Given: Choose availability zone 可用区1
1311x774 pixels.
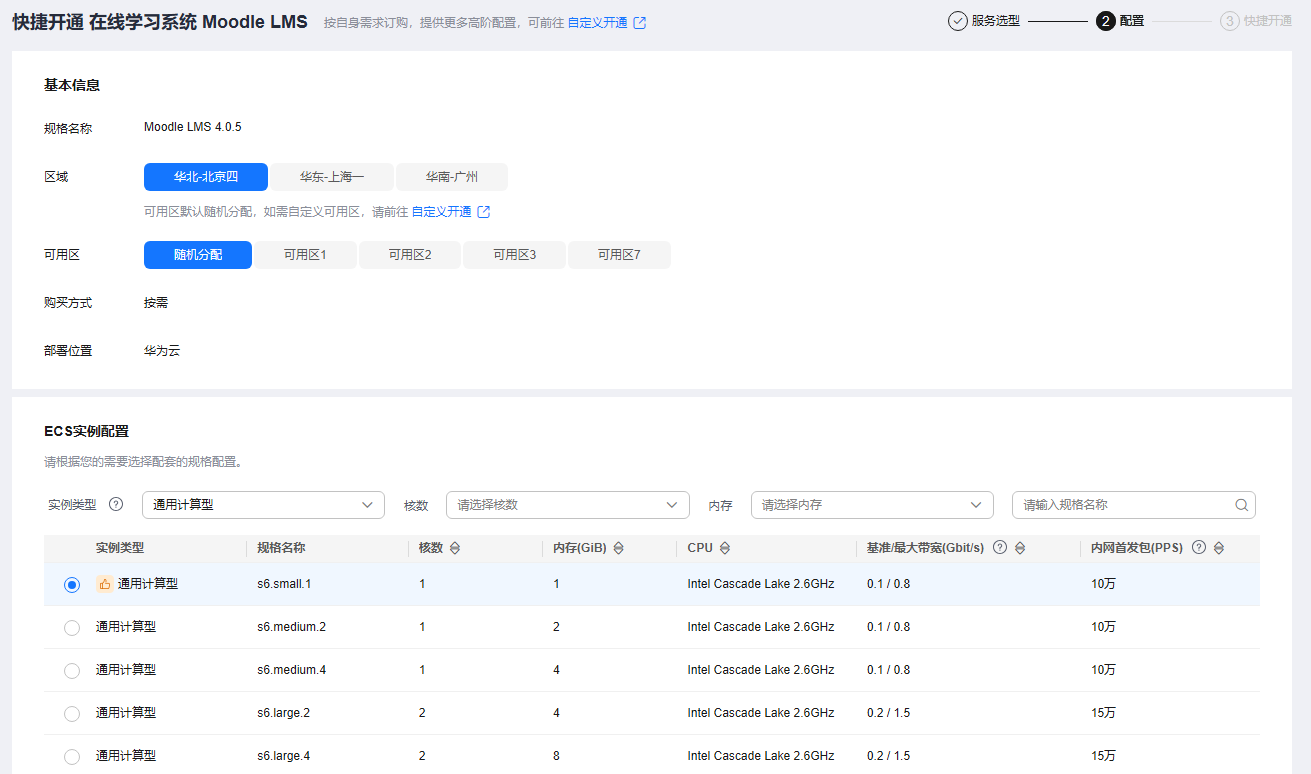Looking at the screenshot, I should click(x=305, y=255).
